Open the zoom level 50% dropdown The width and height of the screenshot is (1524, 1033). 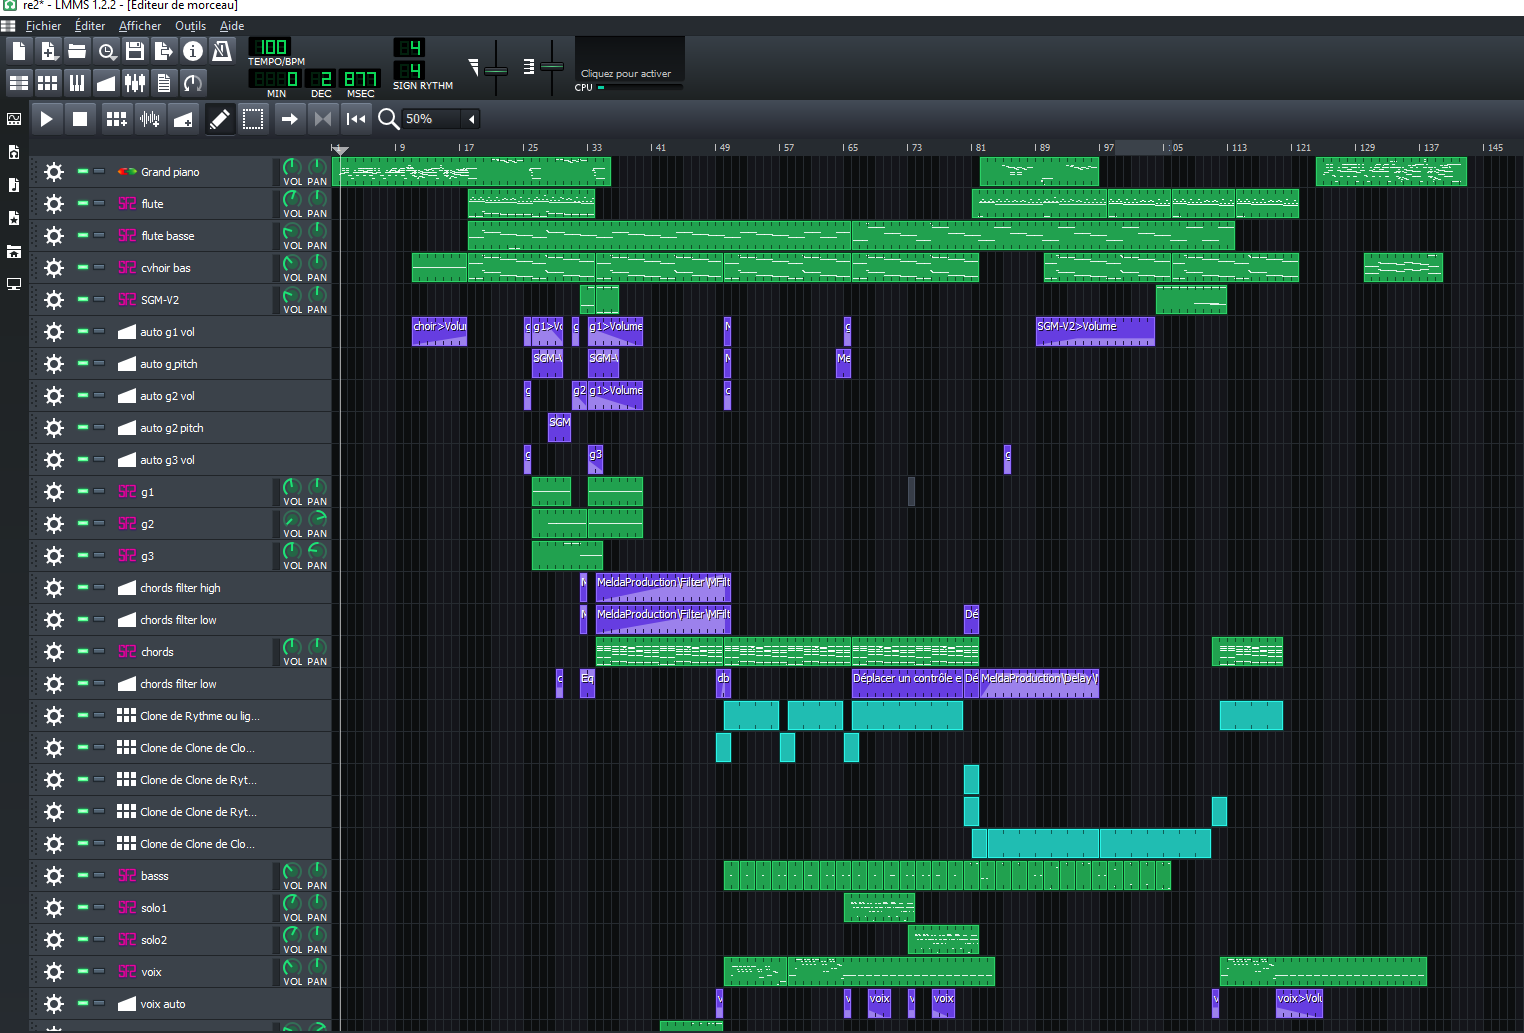pyautogui.click(x=471, y=119)
